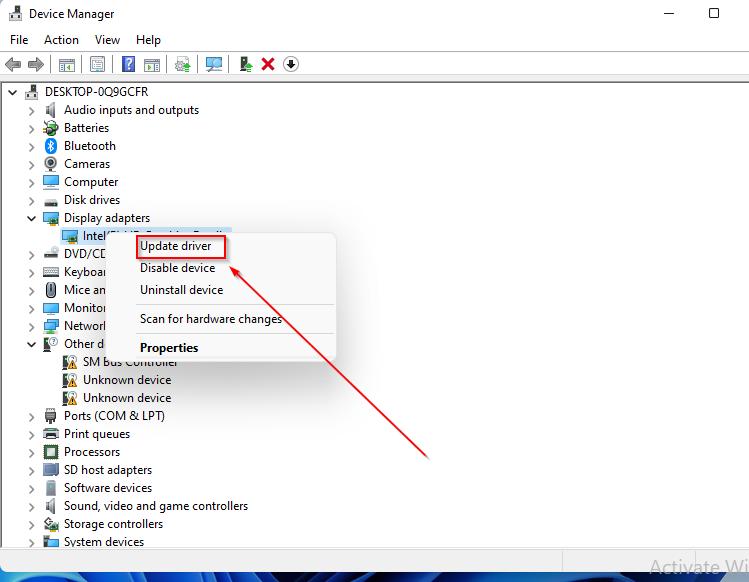Click the Back arrow toolbar icon
Image resolution: width=749 pixels, height=582 pixels.
pyautogui.click(x=13, y=64)
